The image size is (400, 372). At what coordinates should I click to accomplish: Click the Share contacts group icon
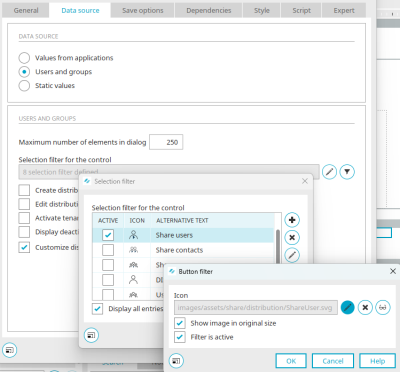[x=134, y=250]
